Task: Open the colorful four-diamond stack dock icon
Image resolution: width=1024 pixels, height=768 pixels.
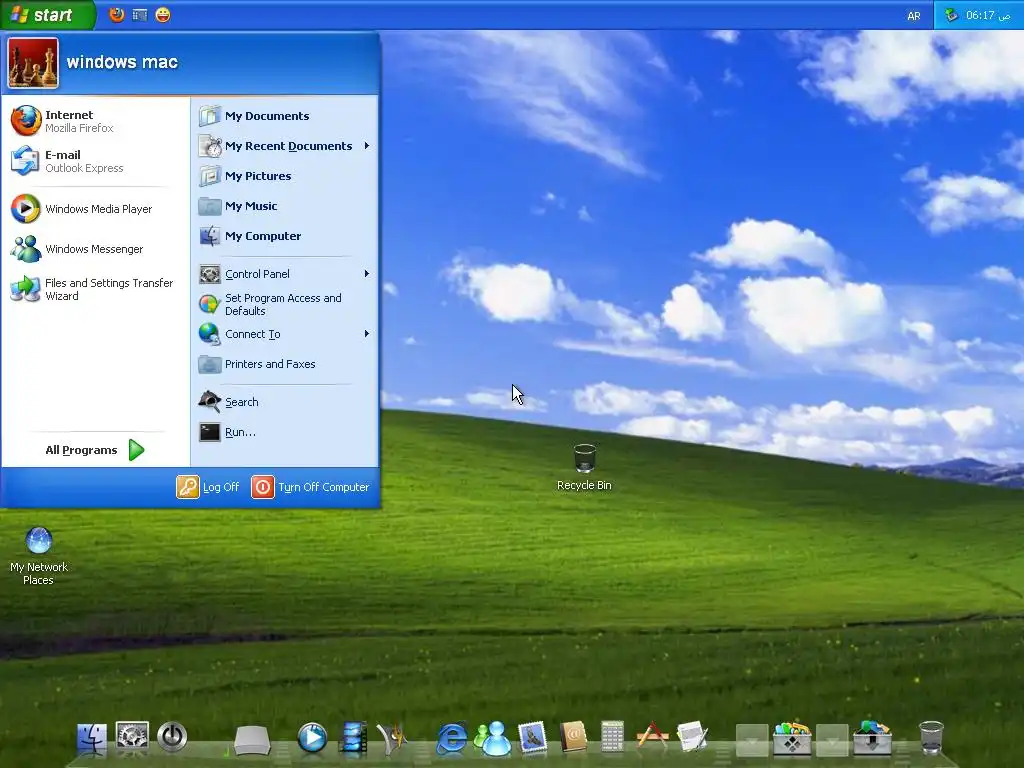Action: [x=792, y=738]
